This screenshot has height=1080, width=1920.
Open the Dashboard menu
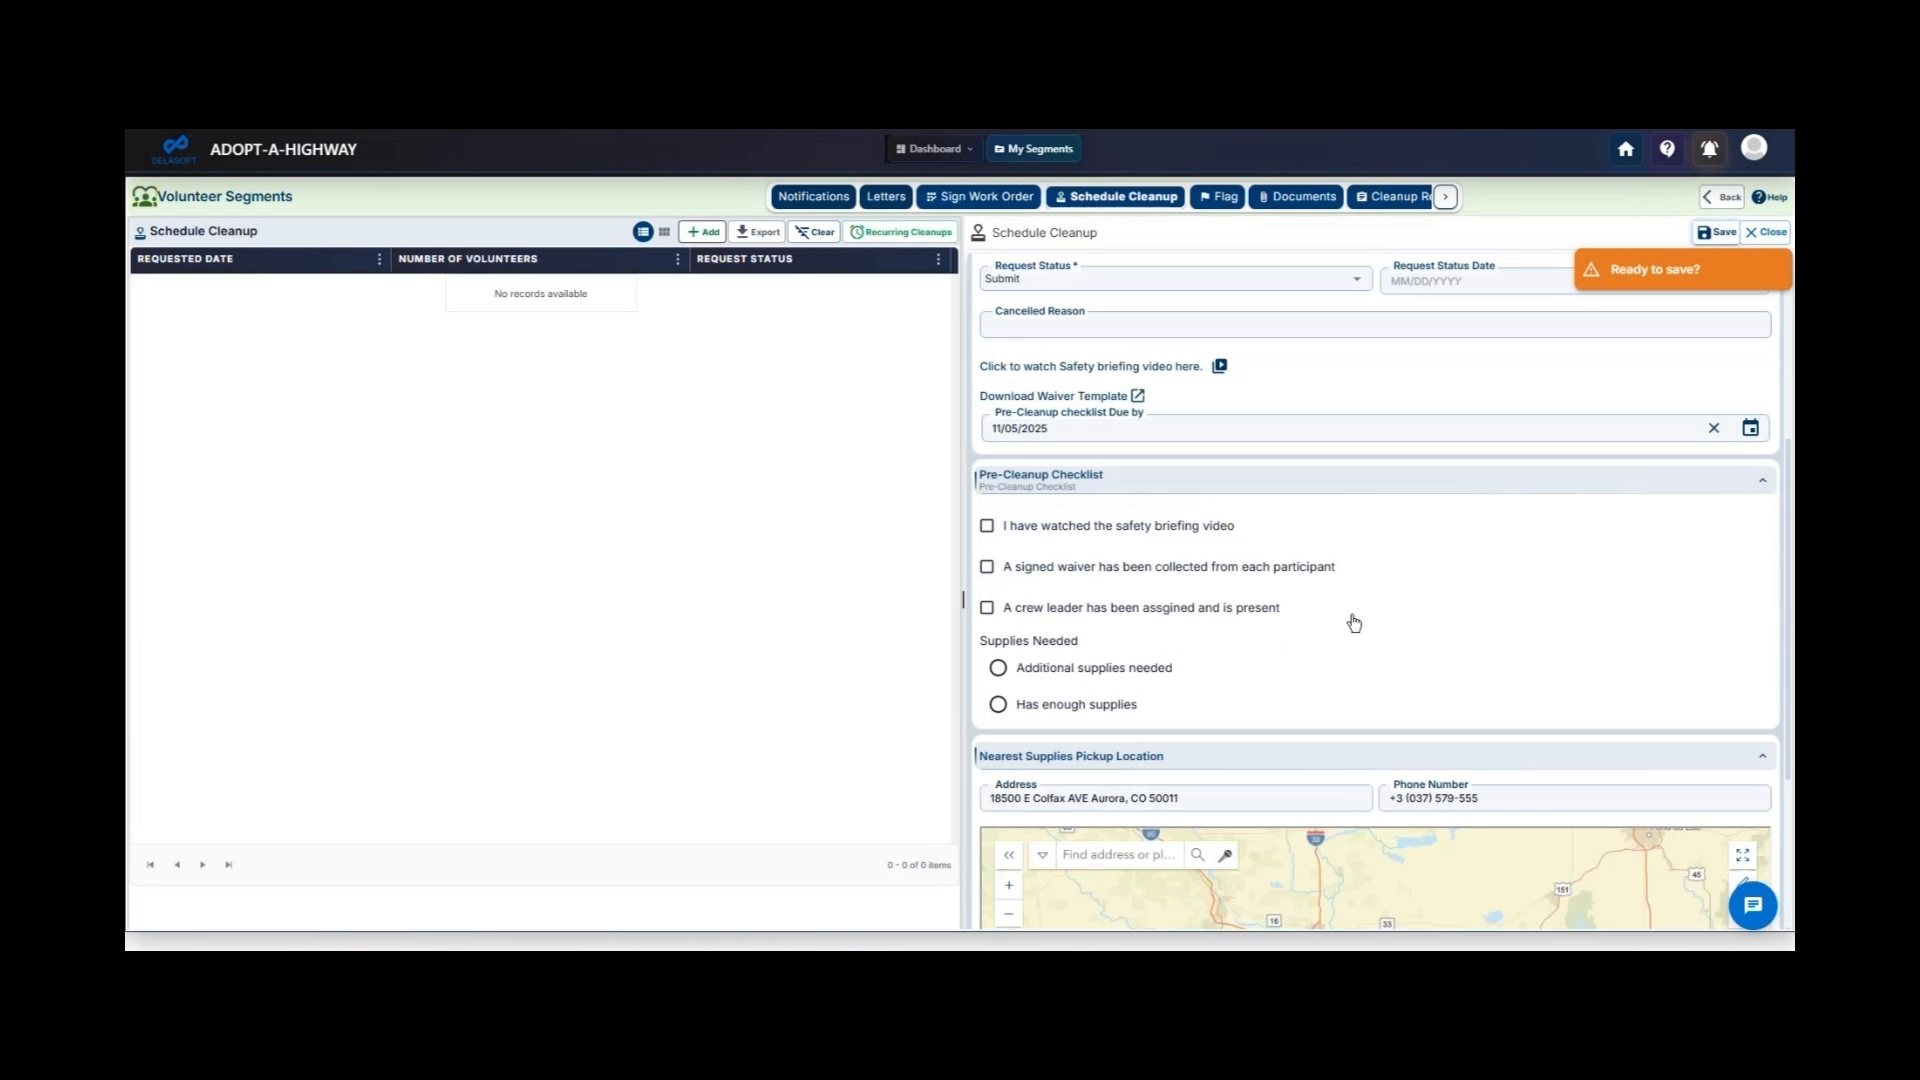click(933, 148)
